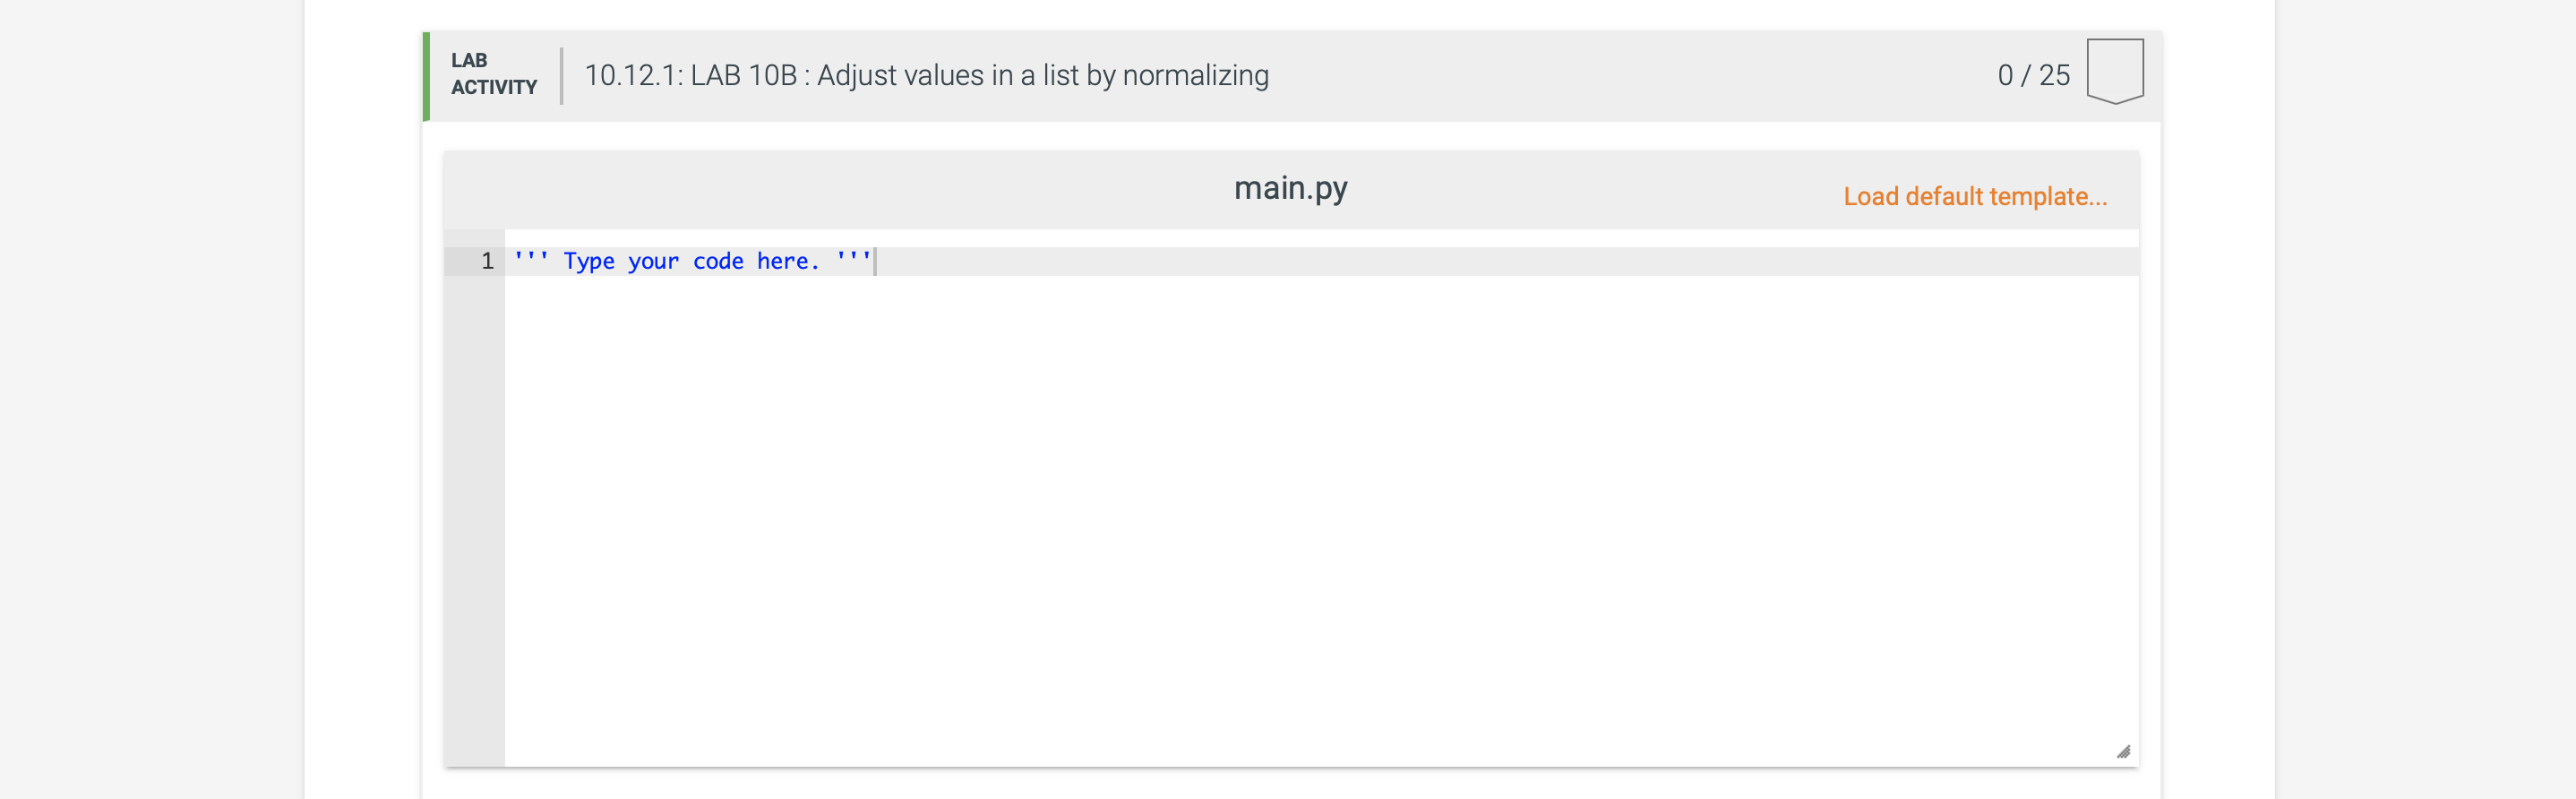Click the opening triple quotes in line 1
Viewport: 2576px width, 799px height.
pos(531,258)
